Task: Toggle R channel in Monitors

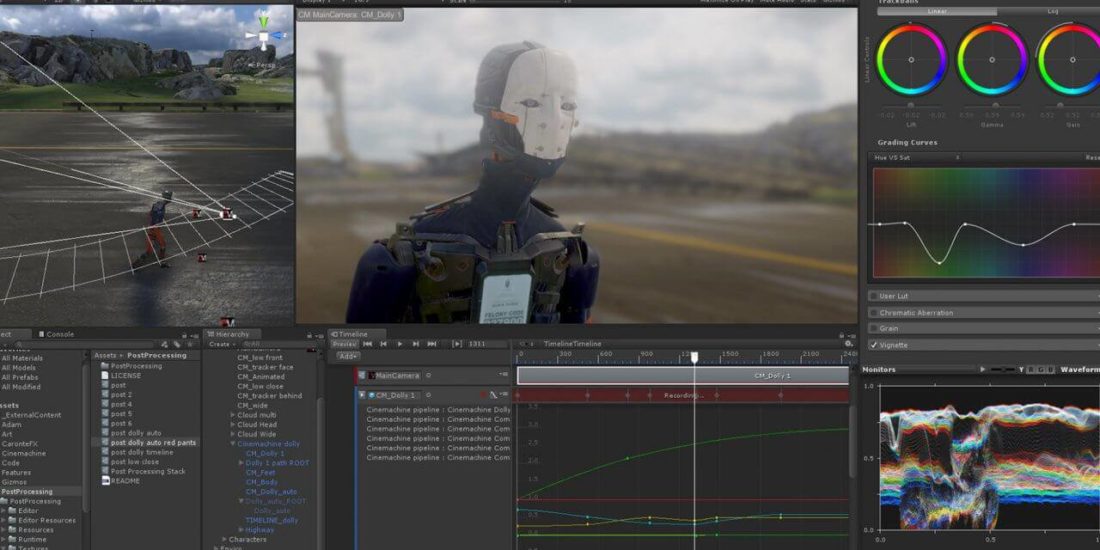Action: (1032, 369)
